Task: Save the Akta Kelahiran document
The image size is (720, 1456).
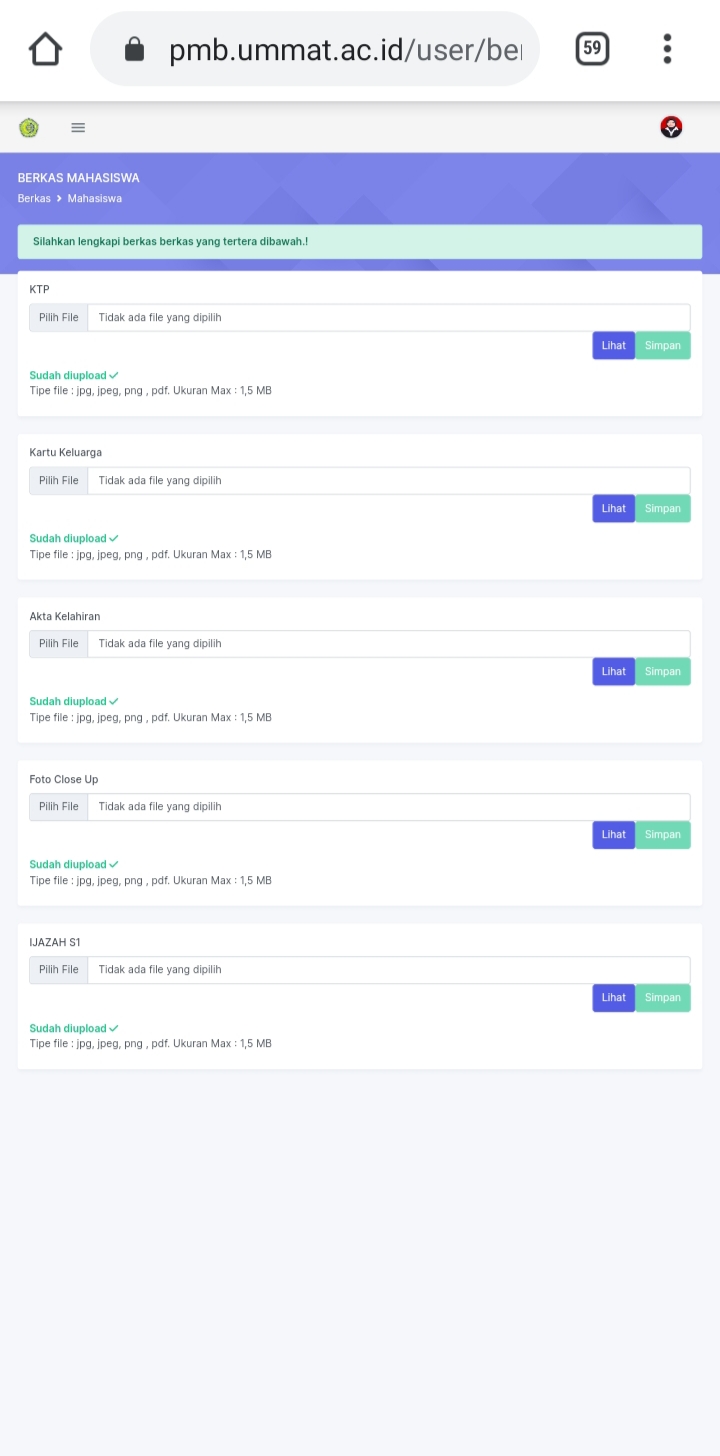Action: pos(662,672)
